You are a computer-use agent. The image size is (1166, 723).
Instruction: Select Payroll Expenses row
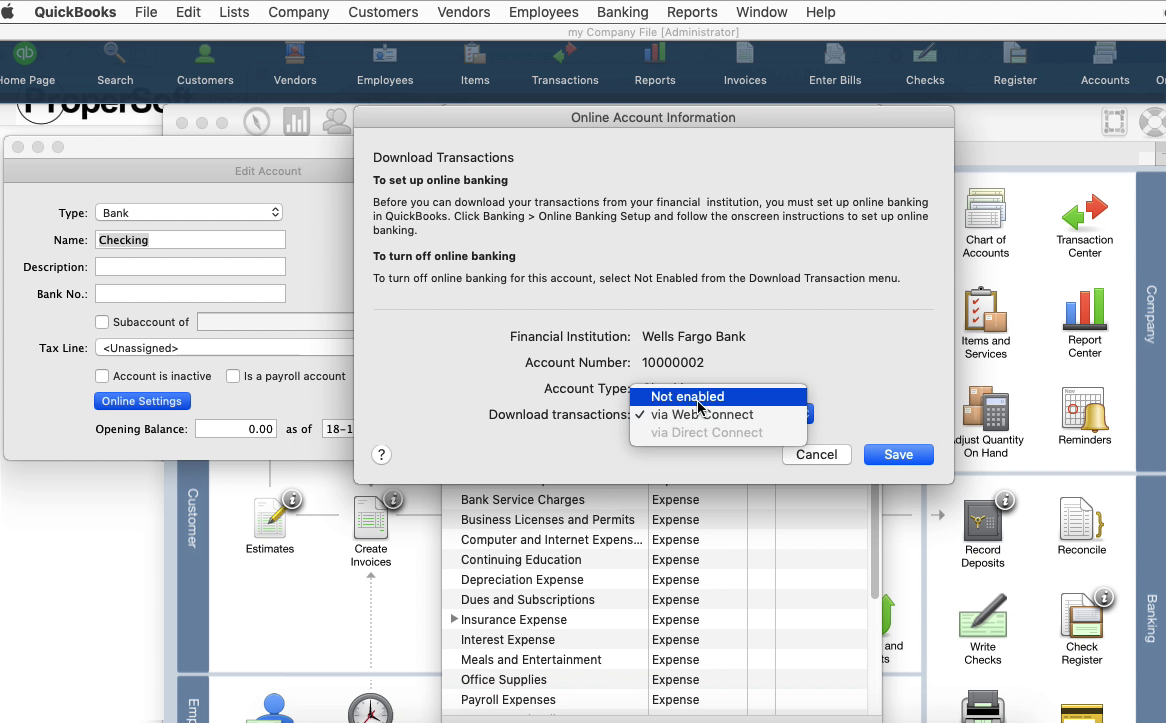[x=654, y=699]
